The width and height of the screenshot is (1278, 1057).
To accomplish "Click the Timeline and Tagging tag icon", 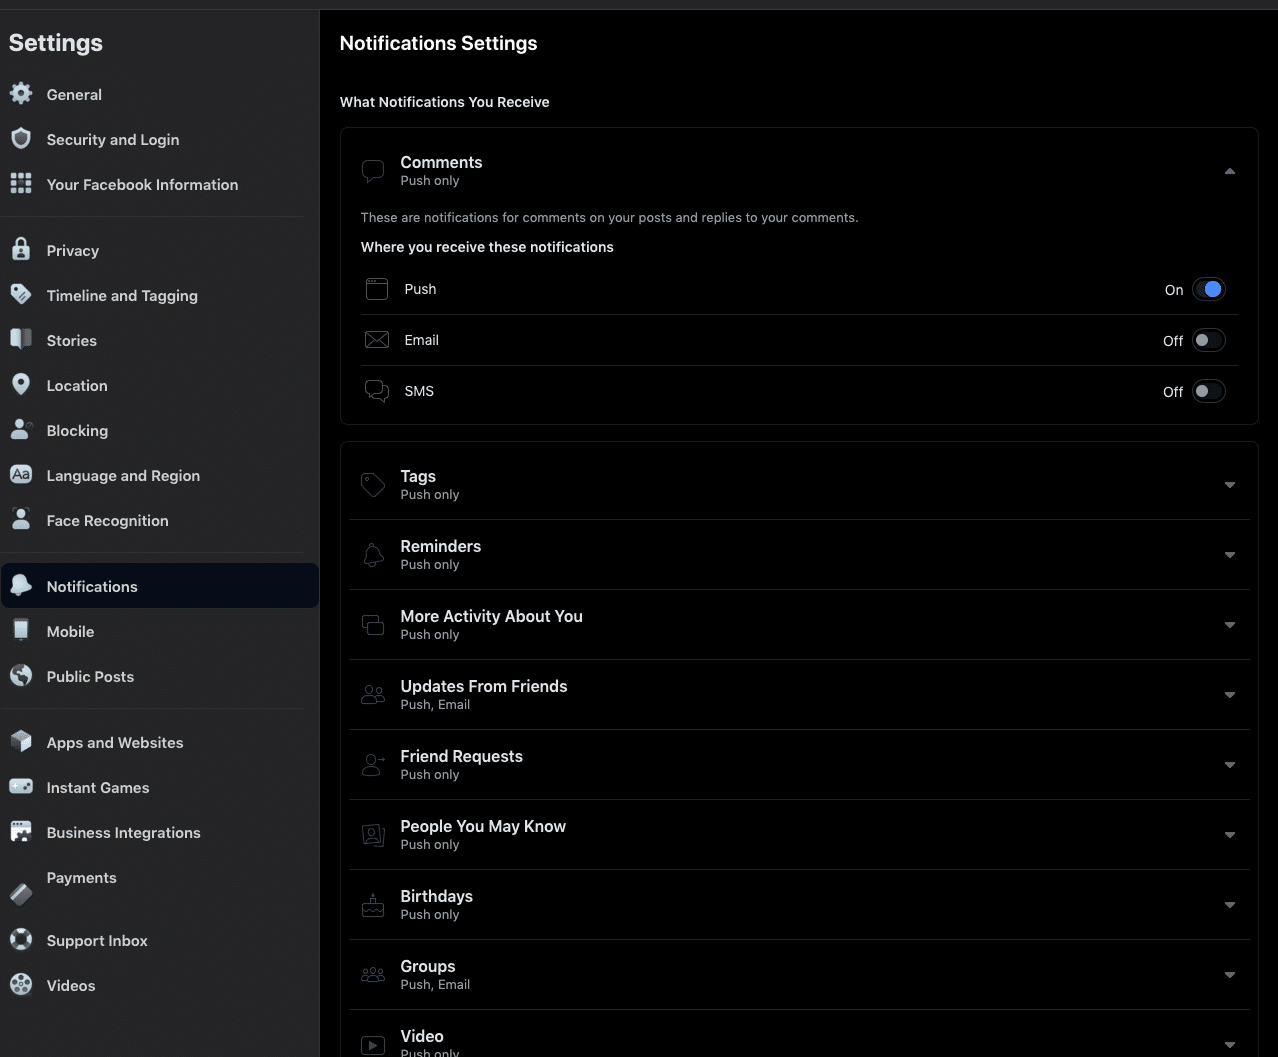I will pyautogui.click(x=21, y=295).
